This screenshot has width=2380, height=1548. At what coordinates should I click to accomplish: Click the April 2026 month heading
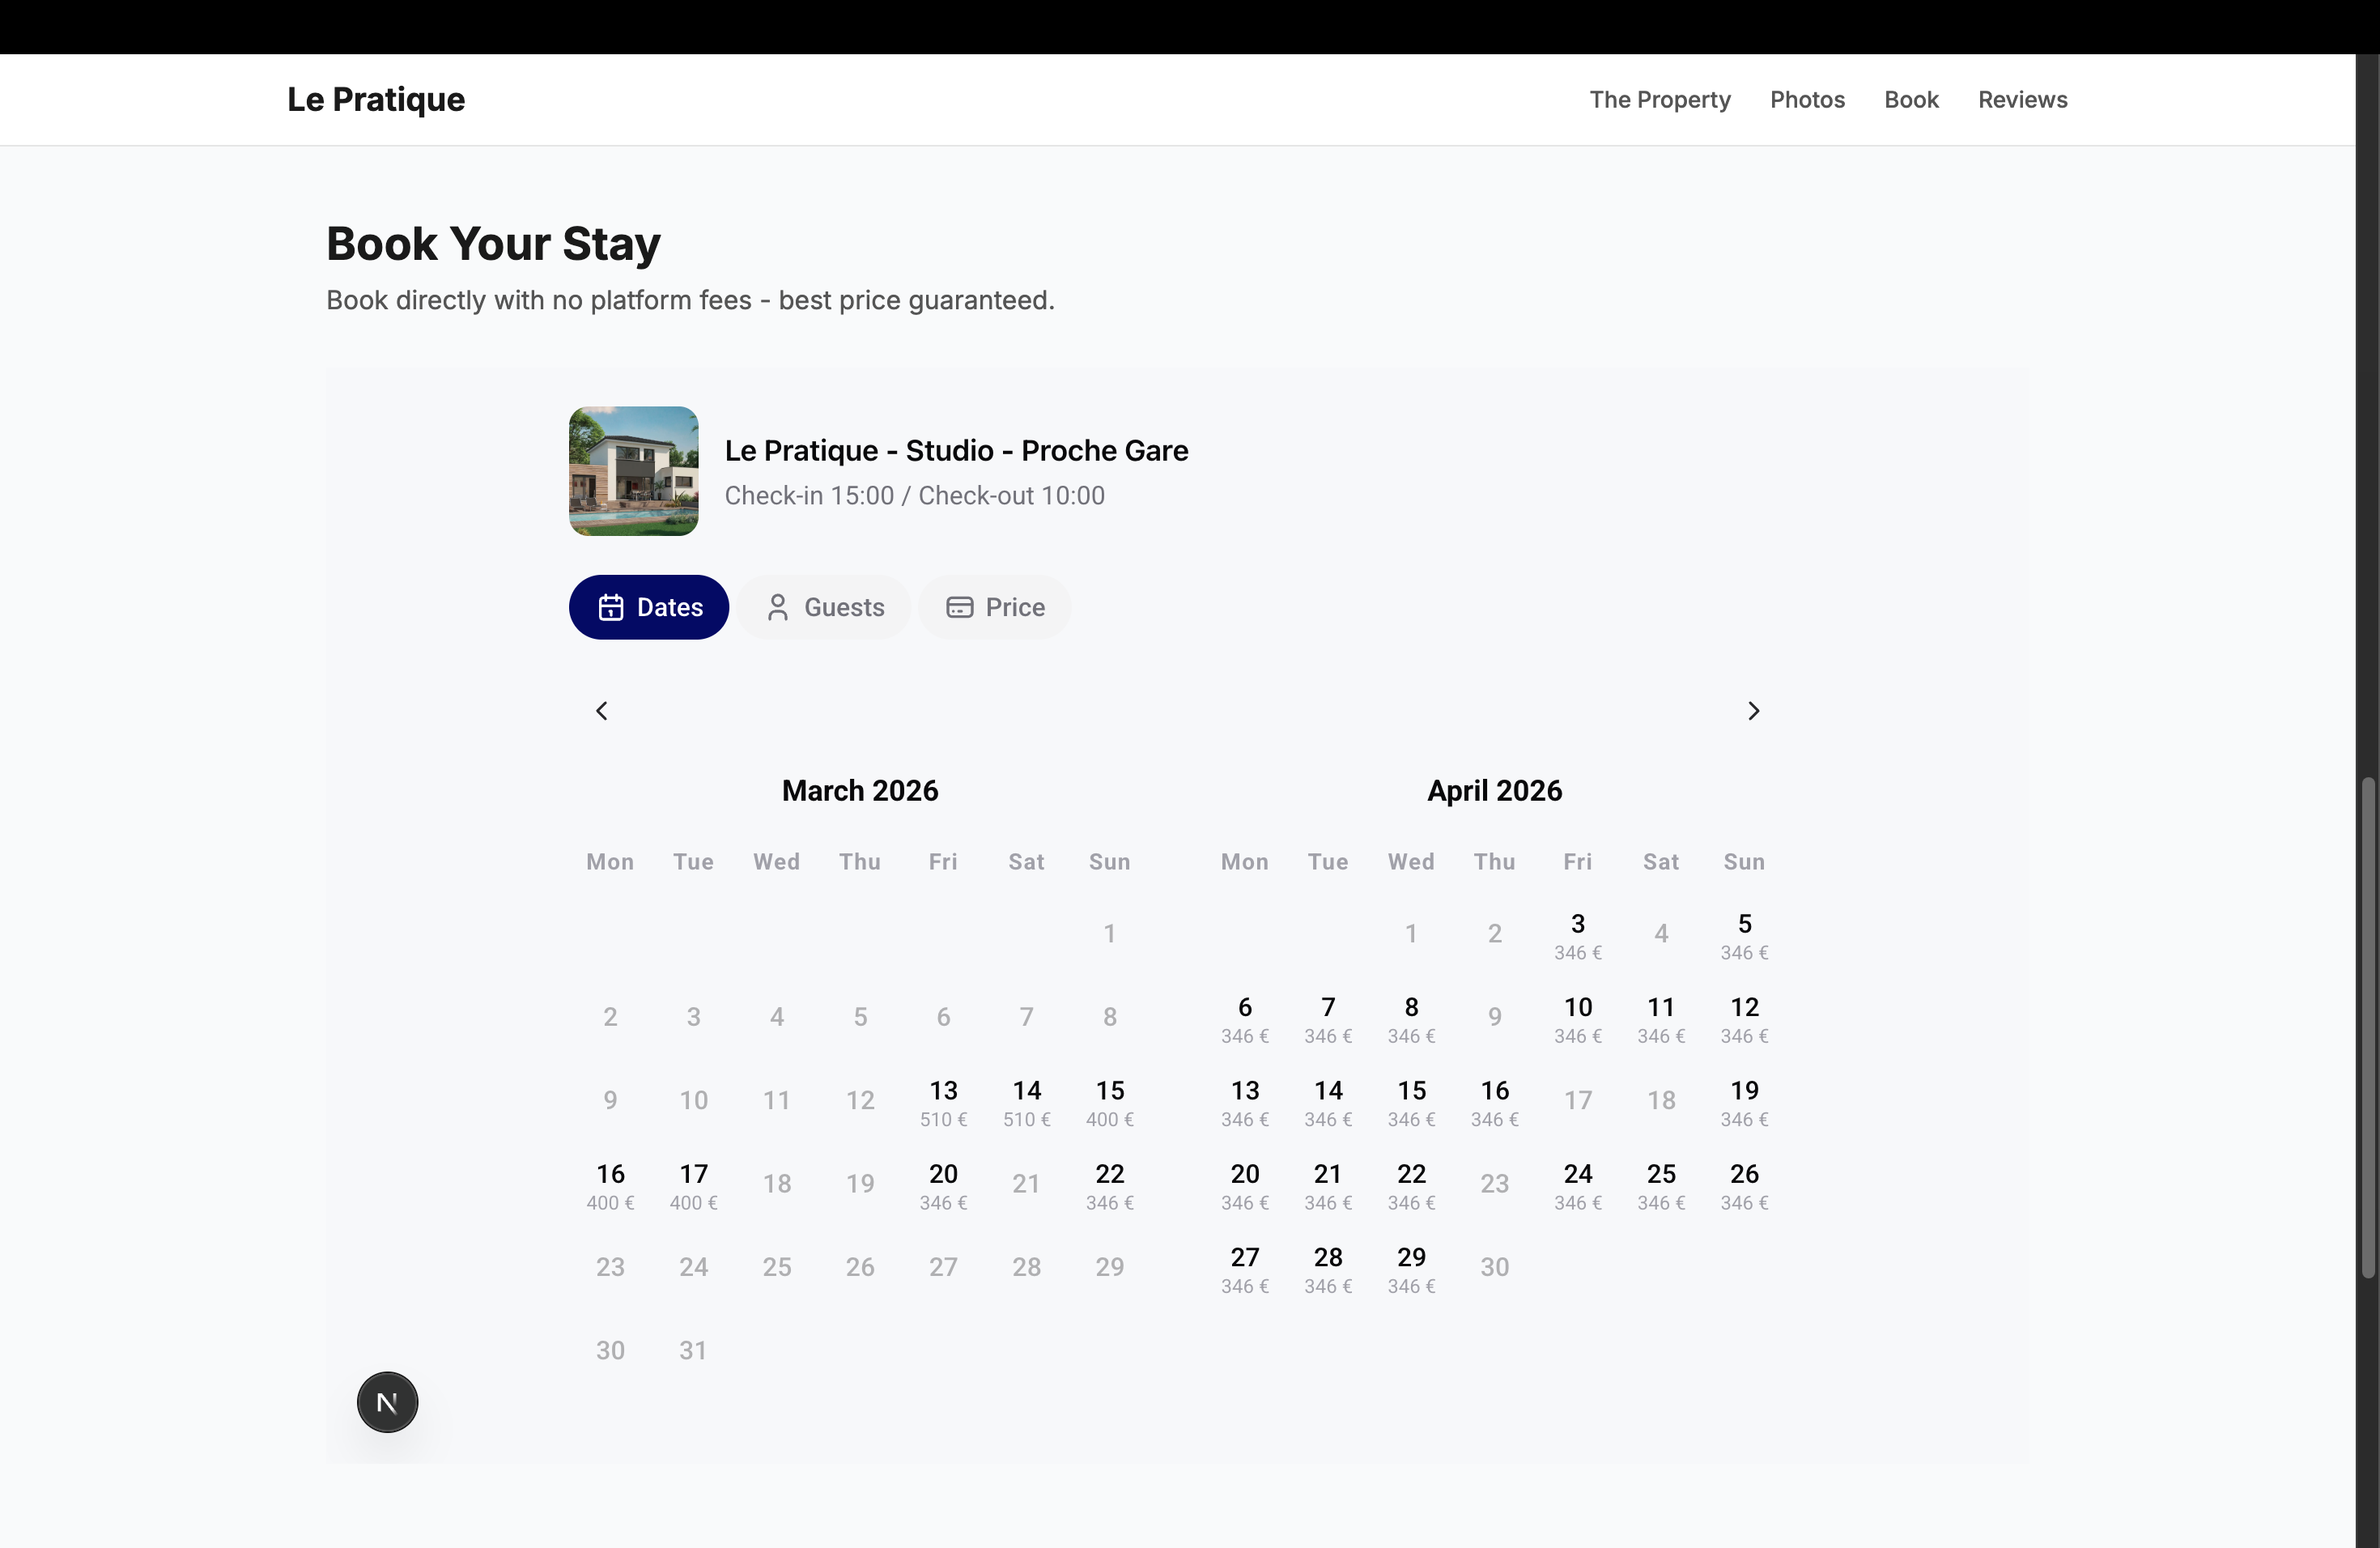click(x=1494, y=791)
